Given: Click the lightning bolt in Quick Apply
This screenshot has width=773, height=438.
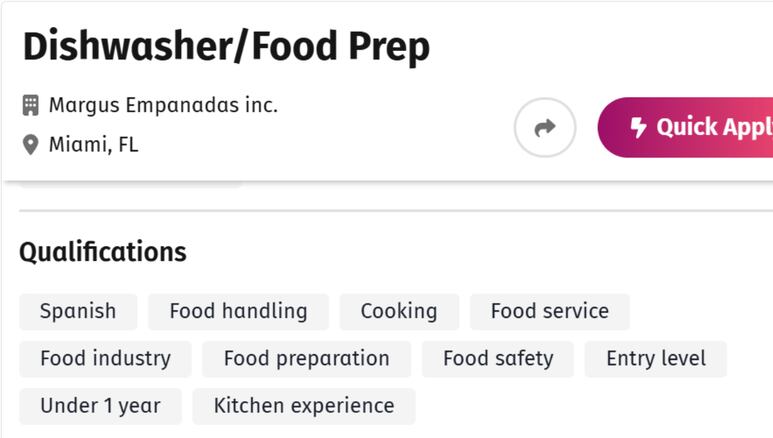Looking at the screenshot, I should click(638, 127).
